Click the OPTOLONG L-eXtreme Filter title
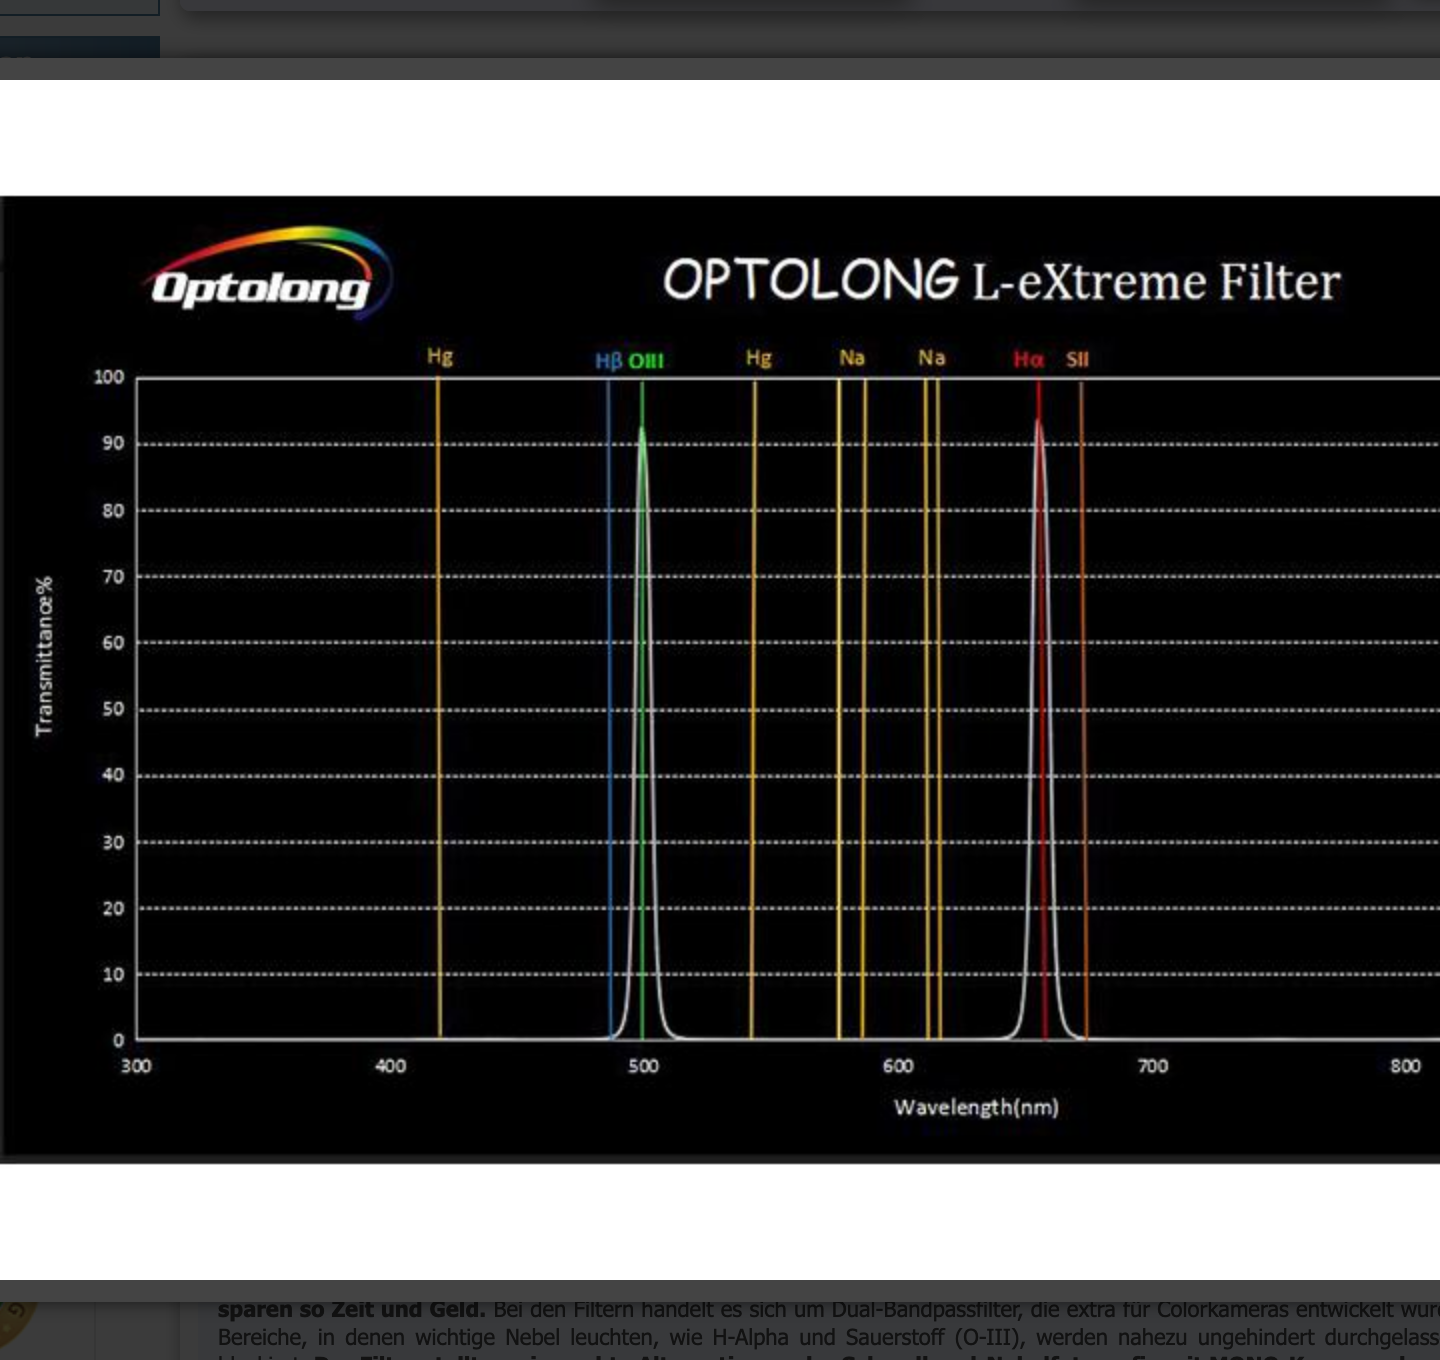Viewport: 1440px width, 1360px height. pos(1001,280)
